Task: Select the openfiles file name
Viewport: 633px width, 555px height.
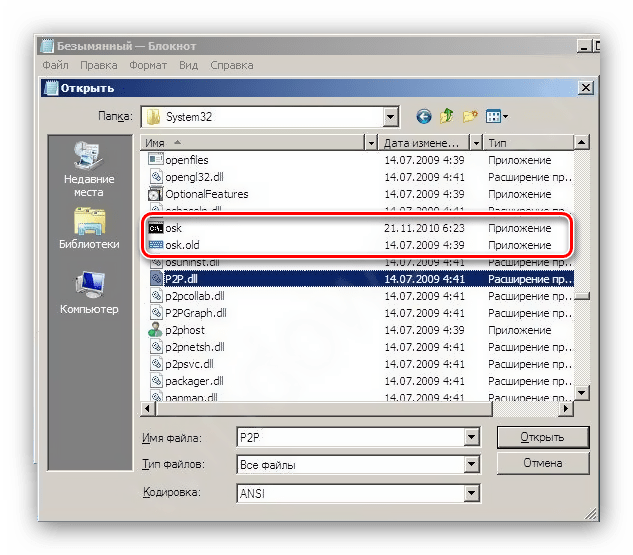Action: point(187,160)
